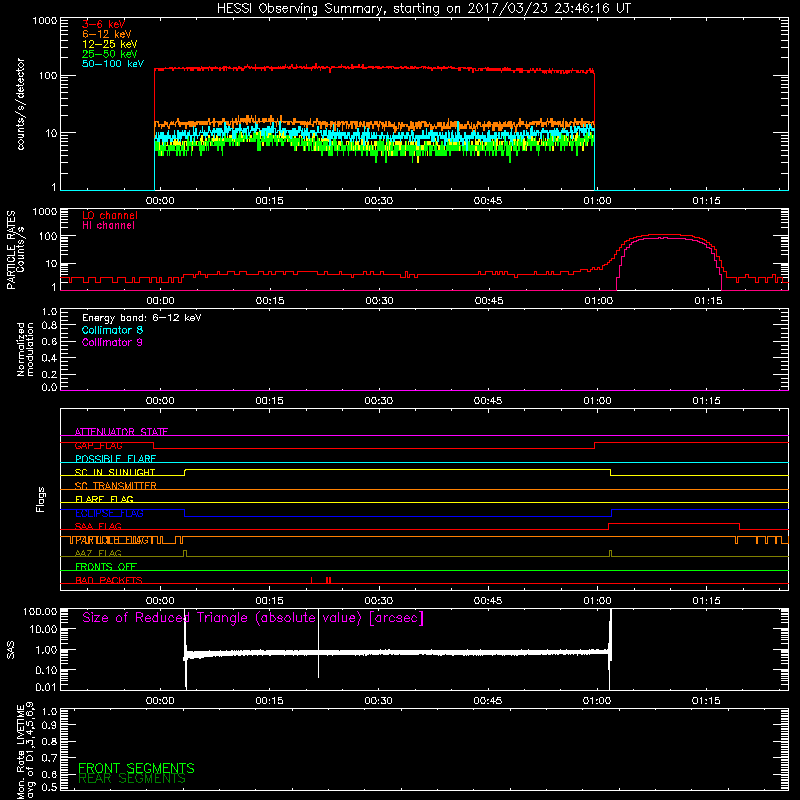Click the SC_TRANSMITTER flag label
The image size is (800, 800).
point(115,486)
